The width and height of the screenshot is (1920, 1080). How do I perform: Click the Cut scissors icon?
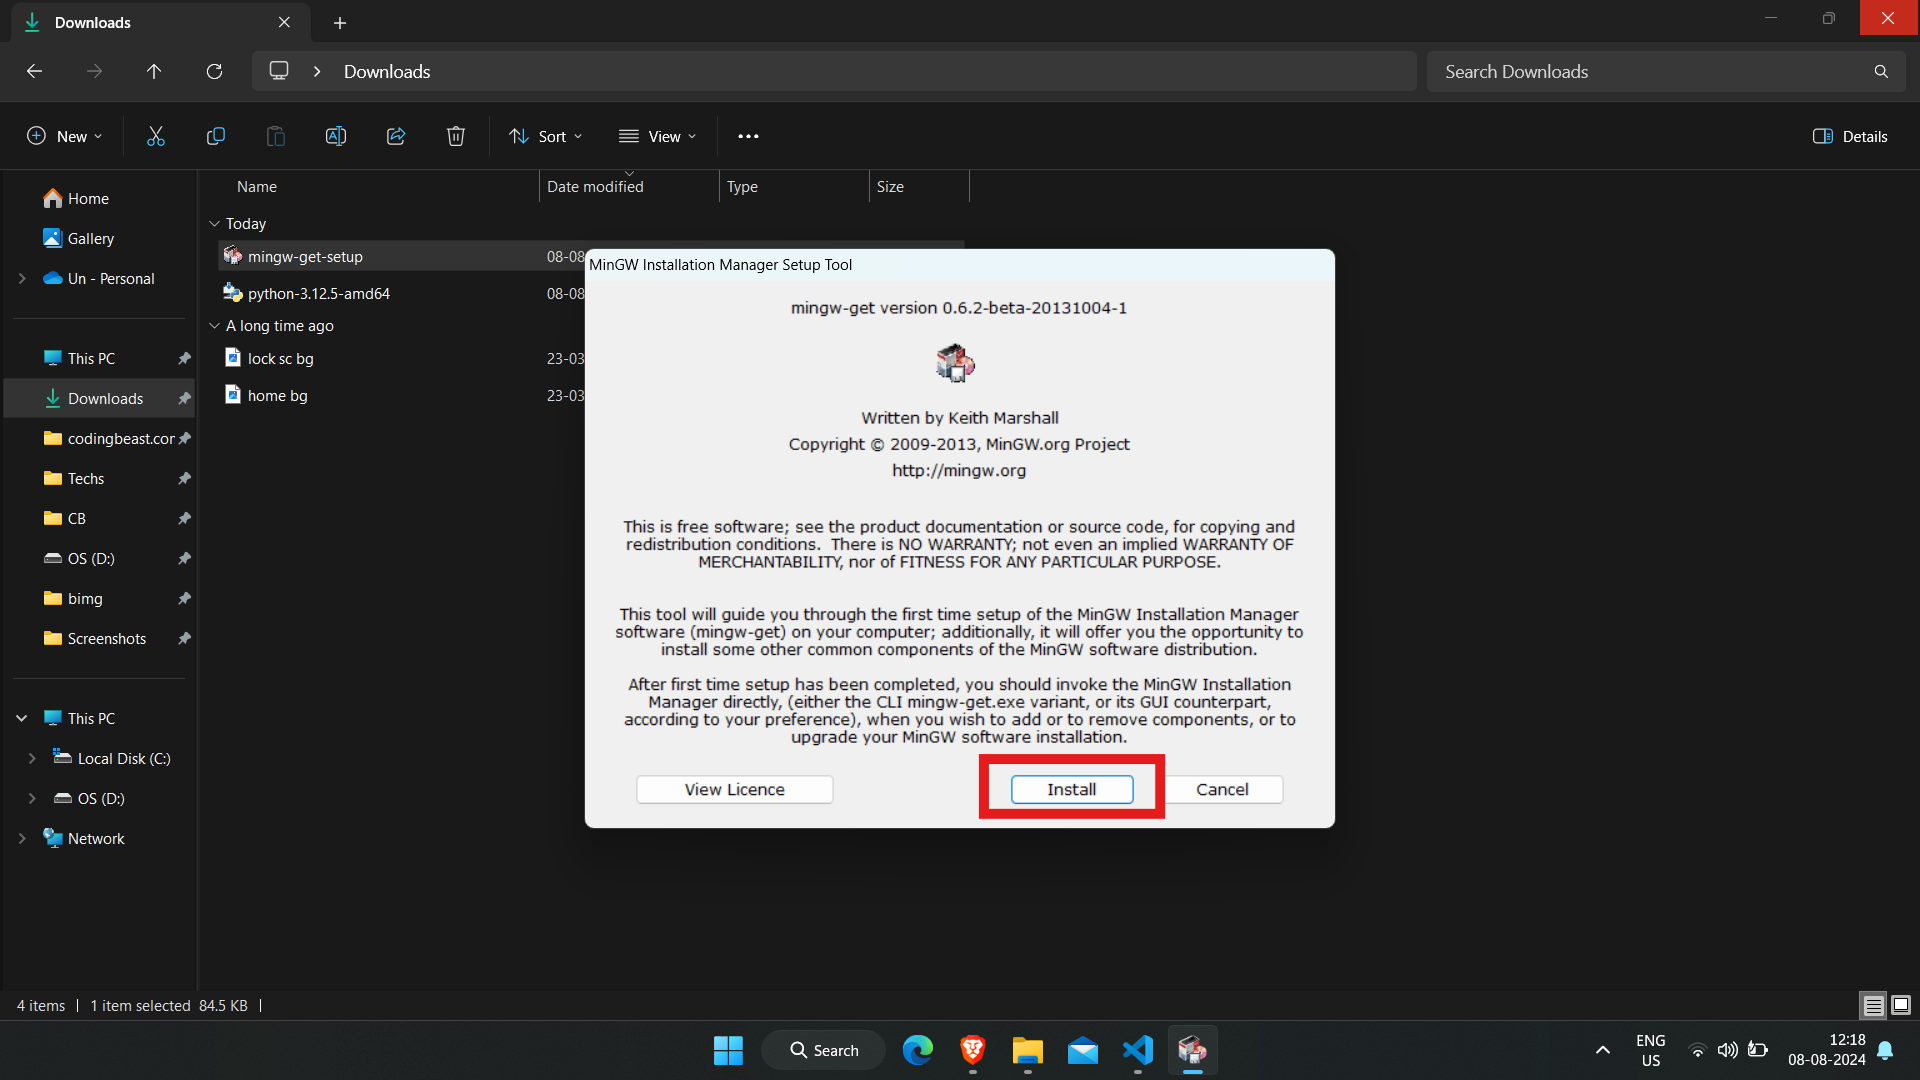click(x=155, y=136)
